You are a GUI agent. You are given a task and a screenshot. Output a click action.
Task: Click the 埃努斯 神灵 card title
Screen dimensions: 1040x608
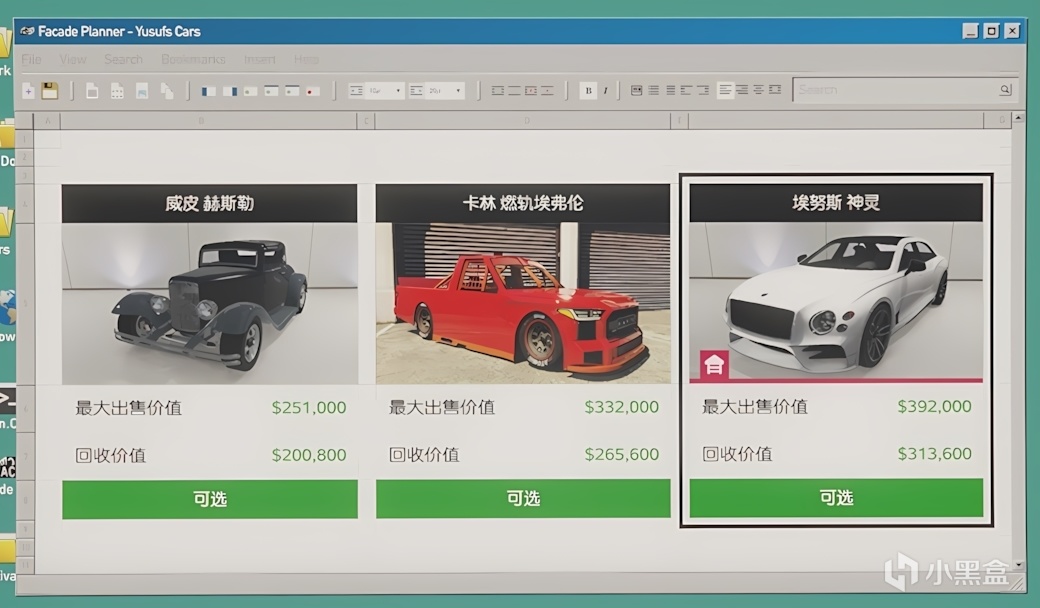[836, 202]
